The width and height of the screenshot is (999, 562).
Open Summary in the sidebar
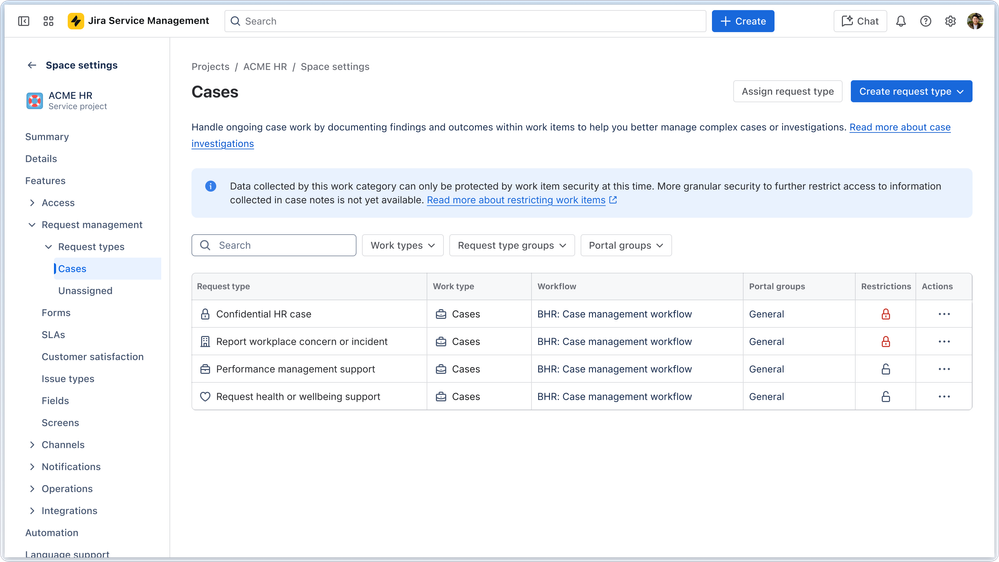[x=47, y=137]
